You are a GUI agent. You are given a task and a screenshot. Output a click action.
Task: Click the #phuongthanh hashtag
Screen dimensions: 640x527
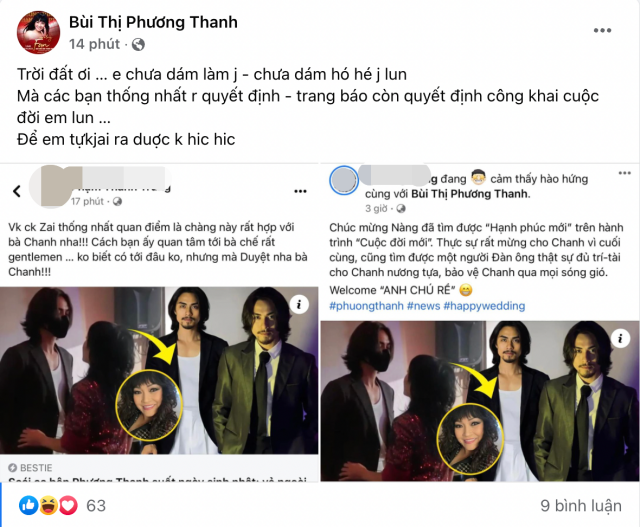pyautogui.click(x=366, y=306)
